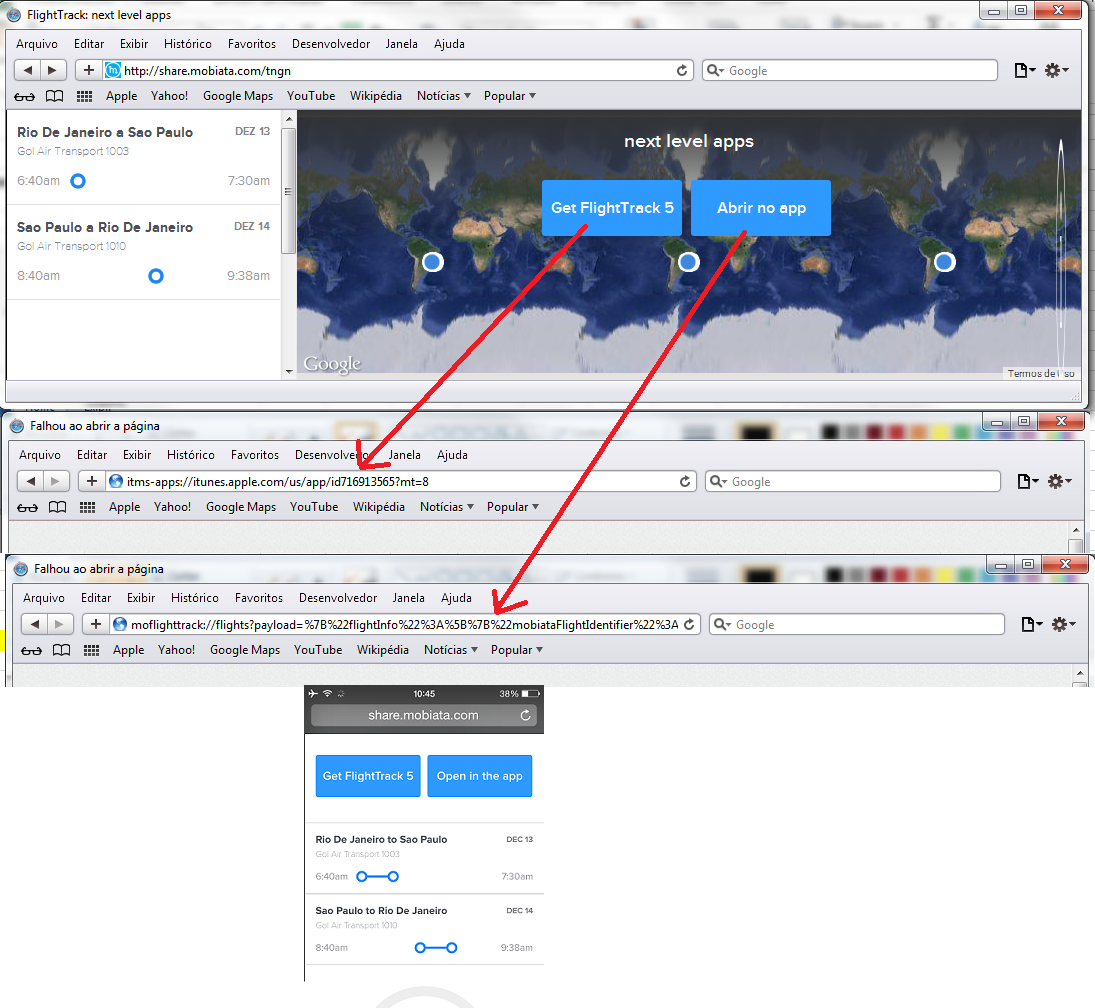
Task: Go back in the FlightTrack Safari window
Action: [x=28, y=70]
